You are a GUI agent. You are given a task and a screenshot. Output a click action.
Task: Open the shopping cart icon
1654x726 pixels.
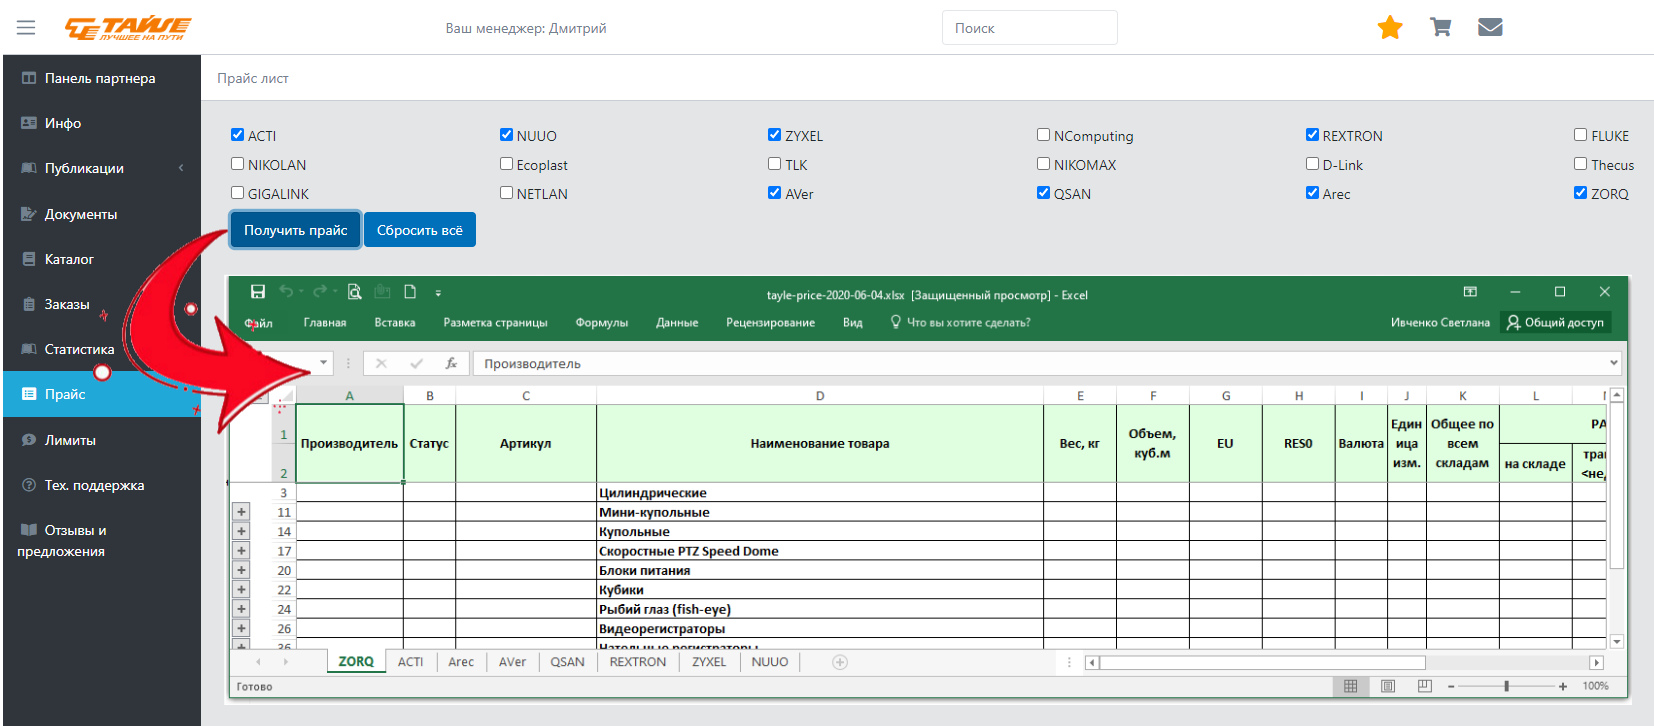click(1440, 27)
